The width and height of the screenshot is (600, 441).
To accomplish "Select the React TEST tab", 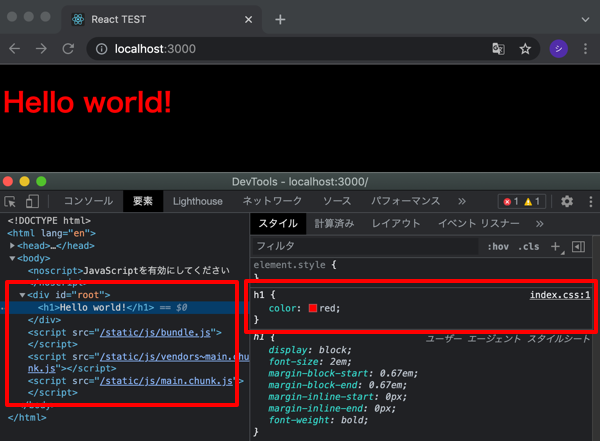I will pyautogui.click(x=161, y=20).
